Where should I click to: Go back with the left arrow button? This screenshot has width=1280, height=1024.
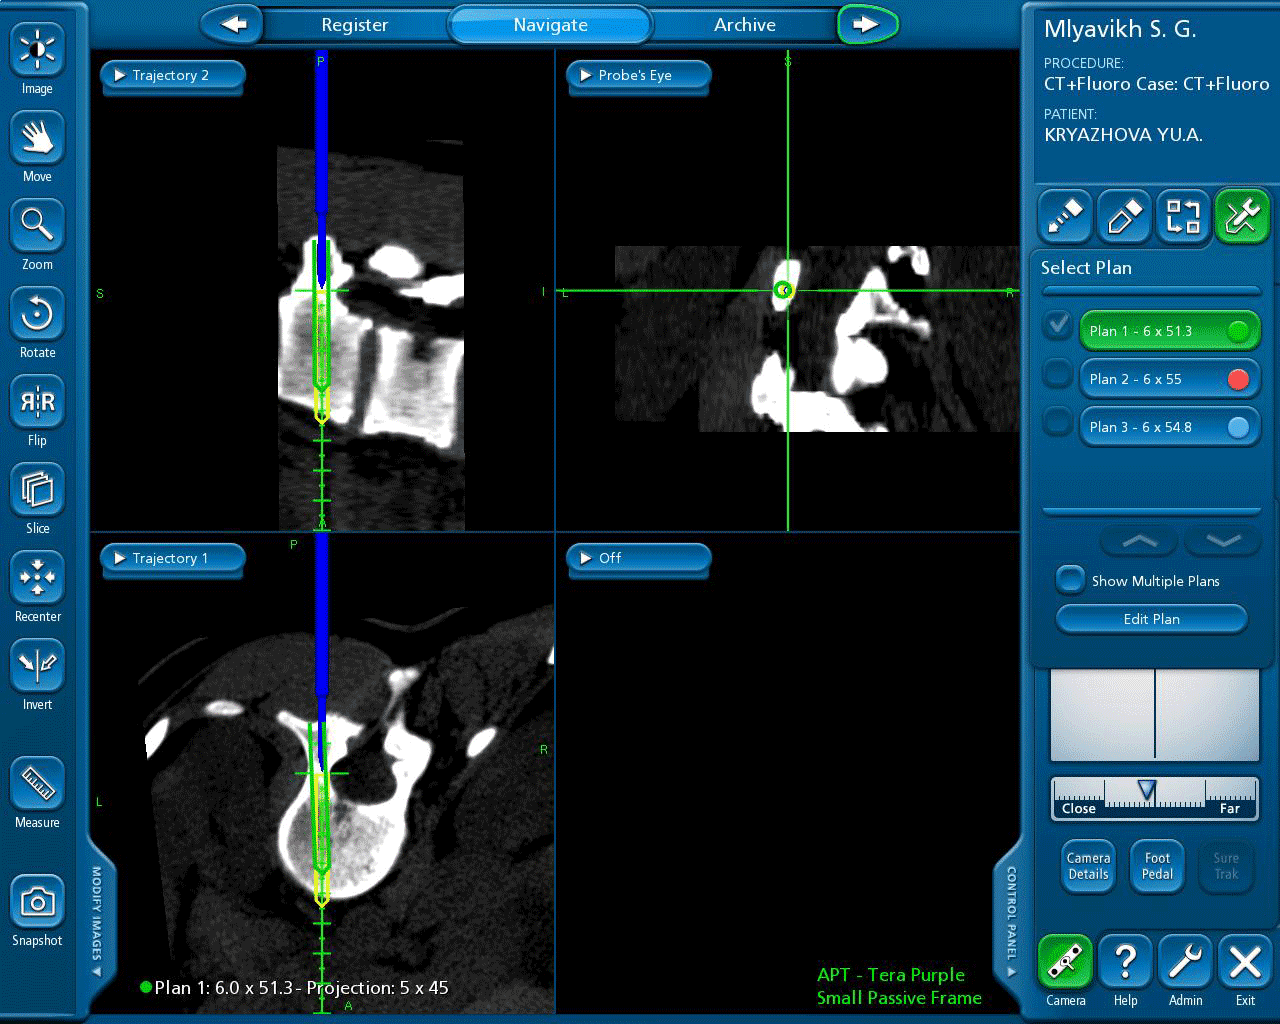[x=232, y=24]
